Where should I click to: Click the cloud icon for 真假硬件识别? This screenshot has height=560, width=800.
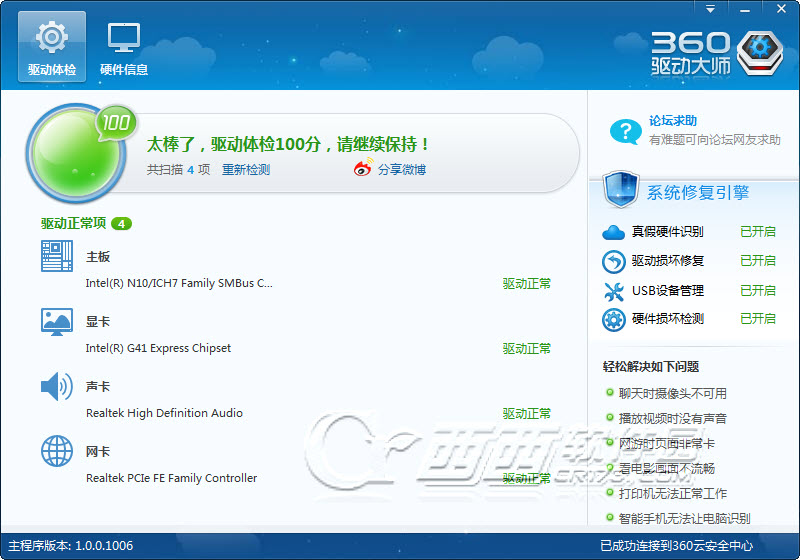pyautogui.click(x=613, y=233)
